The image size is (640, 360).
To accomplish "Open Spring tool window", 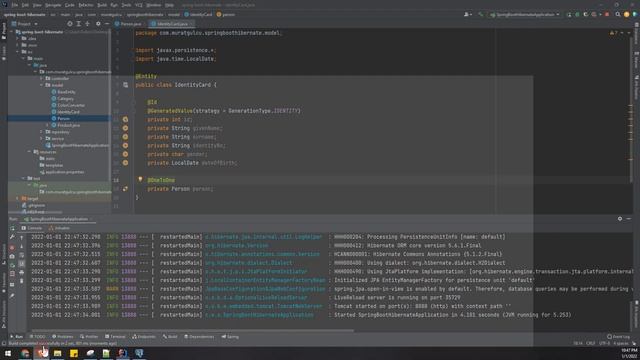I will 230,337.
